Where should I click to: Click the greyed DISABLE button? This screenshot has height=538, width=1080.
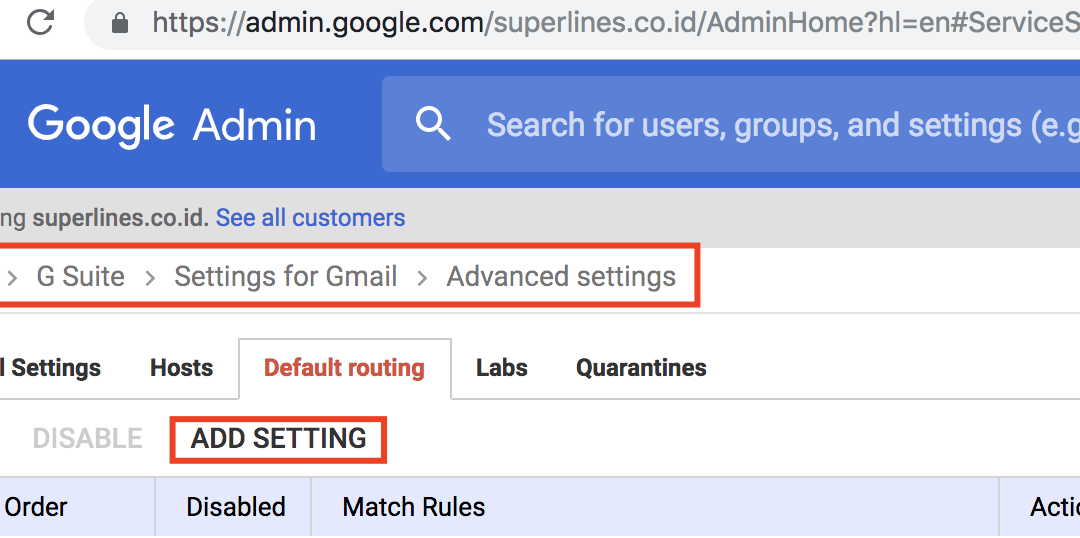[x=87, y=439]
